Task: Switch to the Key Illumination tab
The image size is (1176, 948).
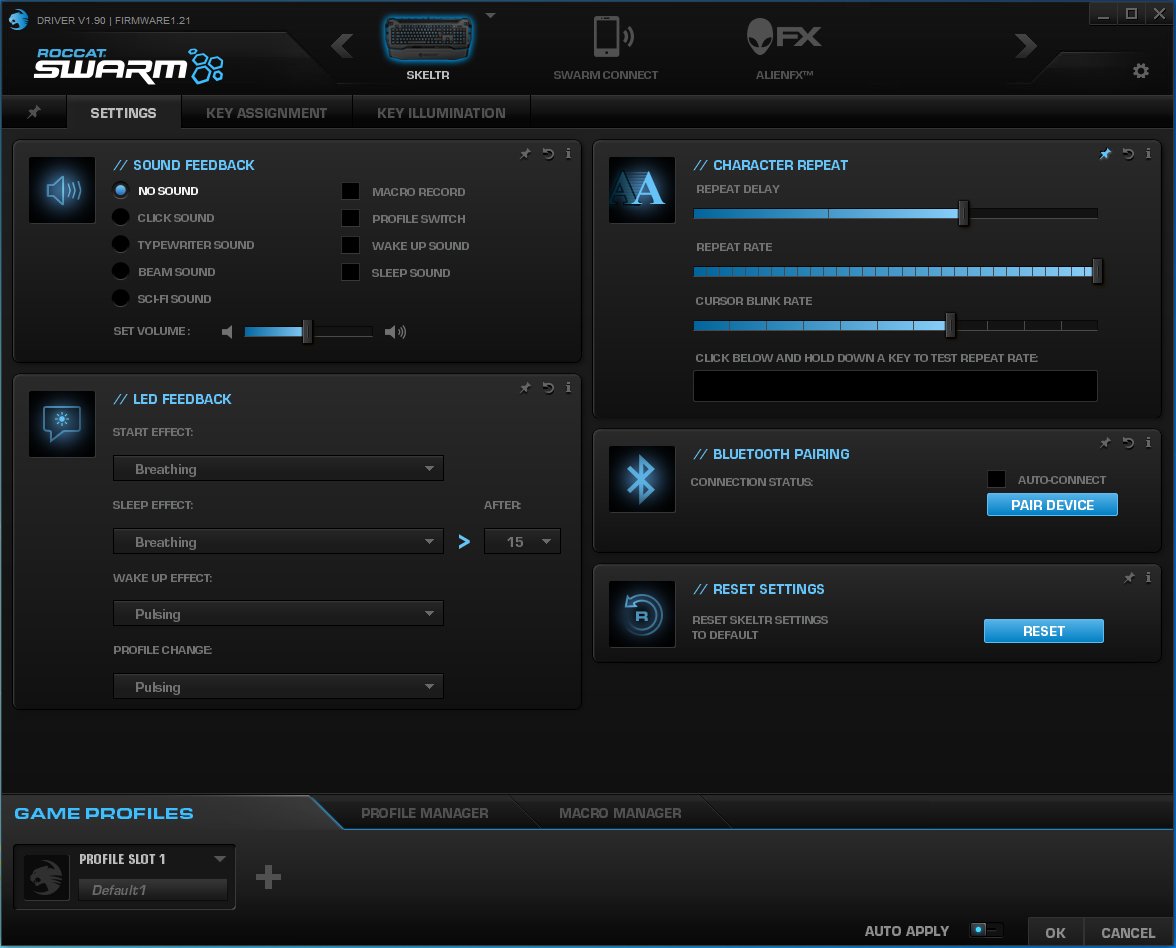Action: pyautogui.click(x=441, y=113)
